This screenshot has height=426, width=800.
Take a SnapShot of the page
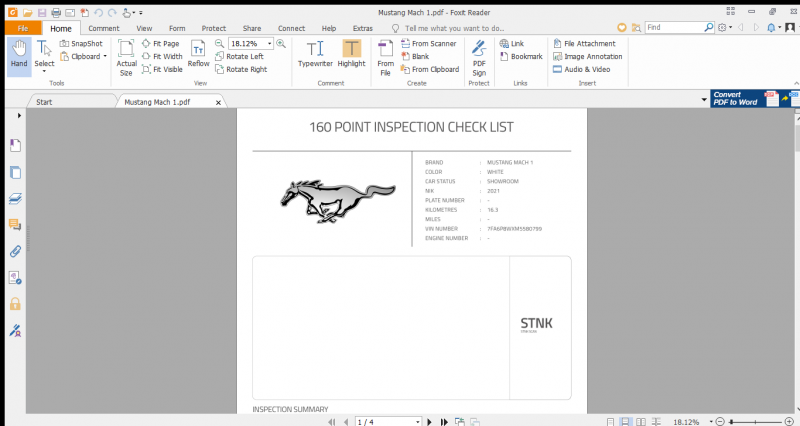click(x=81, y=43)
